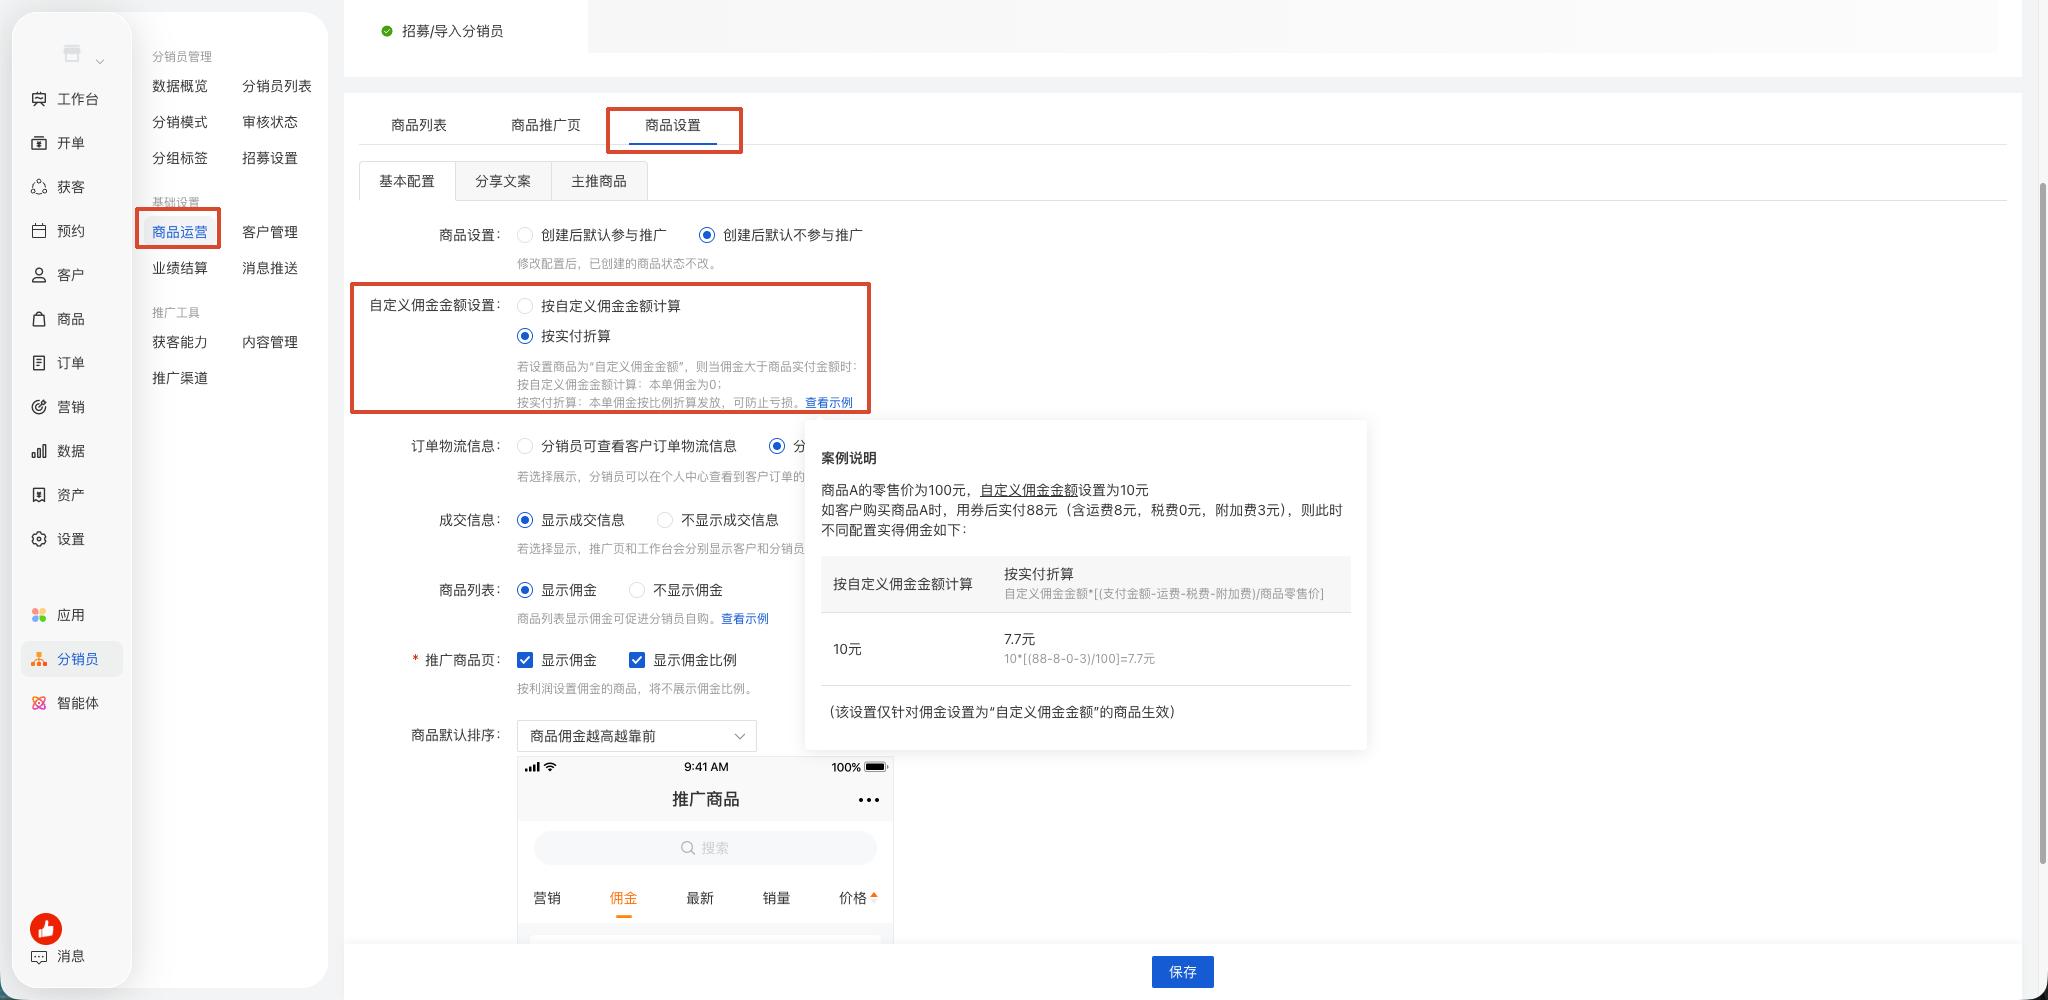Viewport: 2048px width, 1000px height.
Task: Open the 客户 person icon
Action: (x=39, y=275)
